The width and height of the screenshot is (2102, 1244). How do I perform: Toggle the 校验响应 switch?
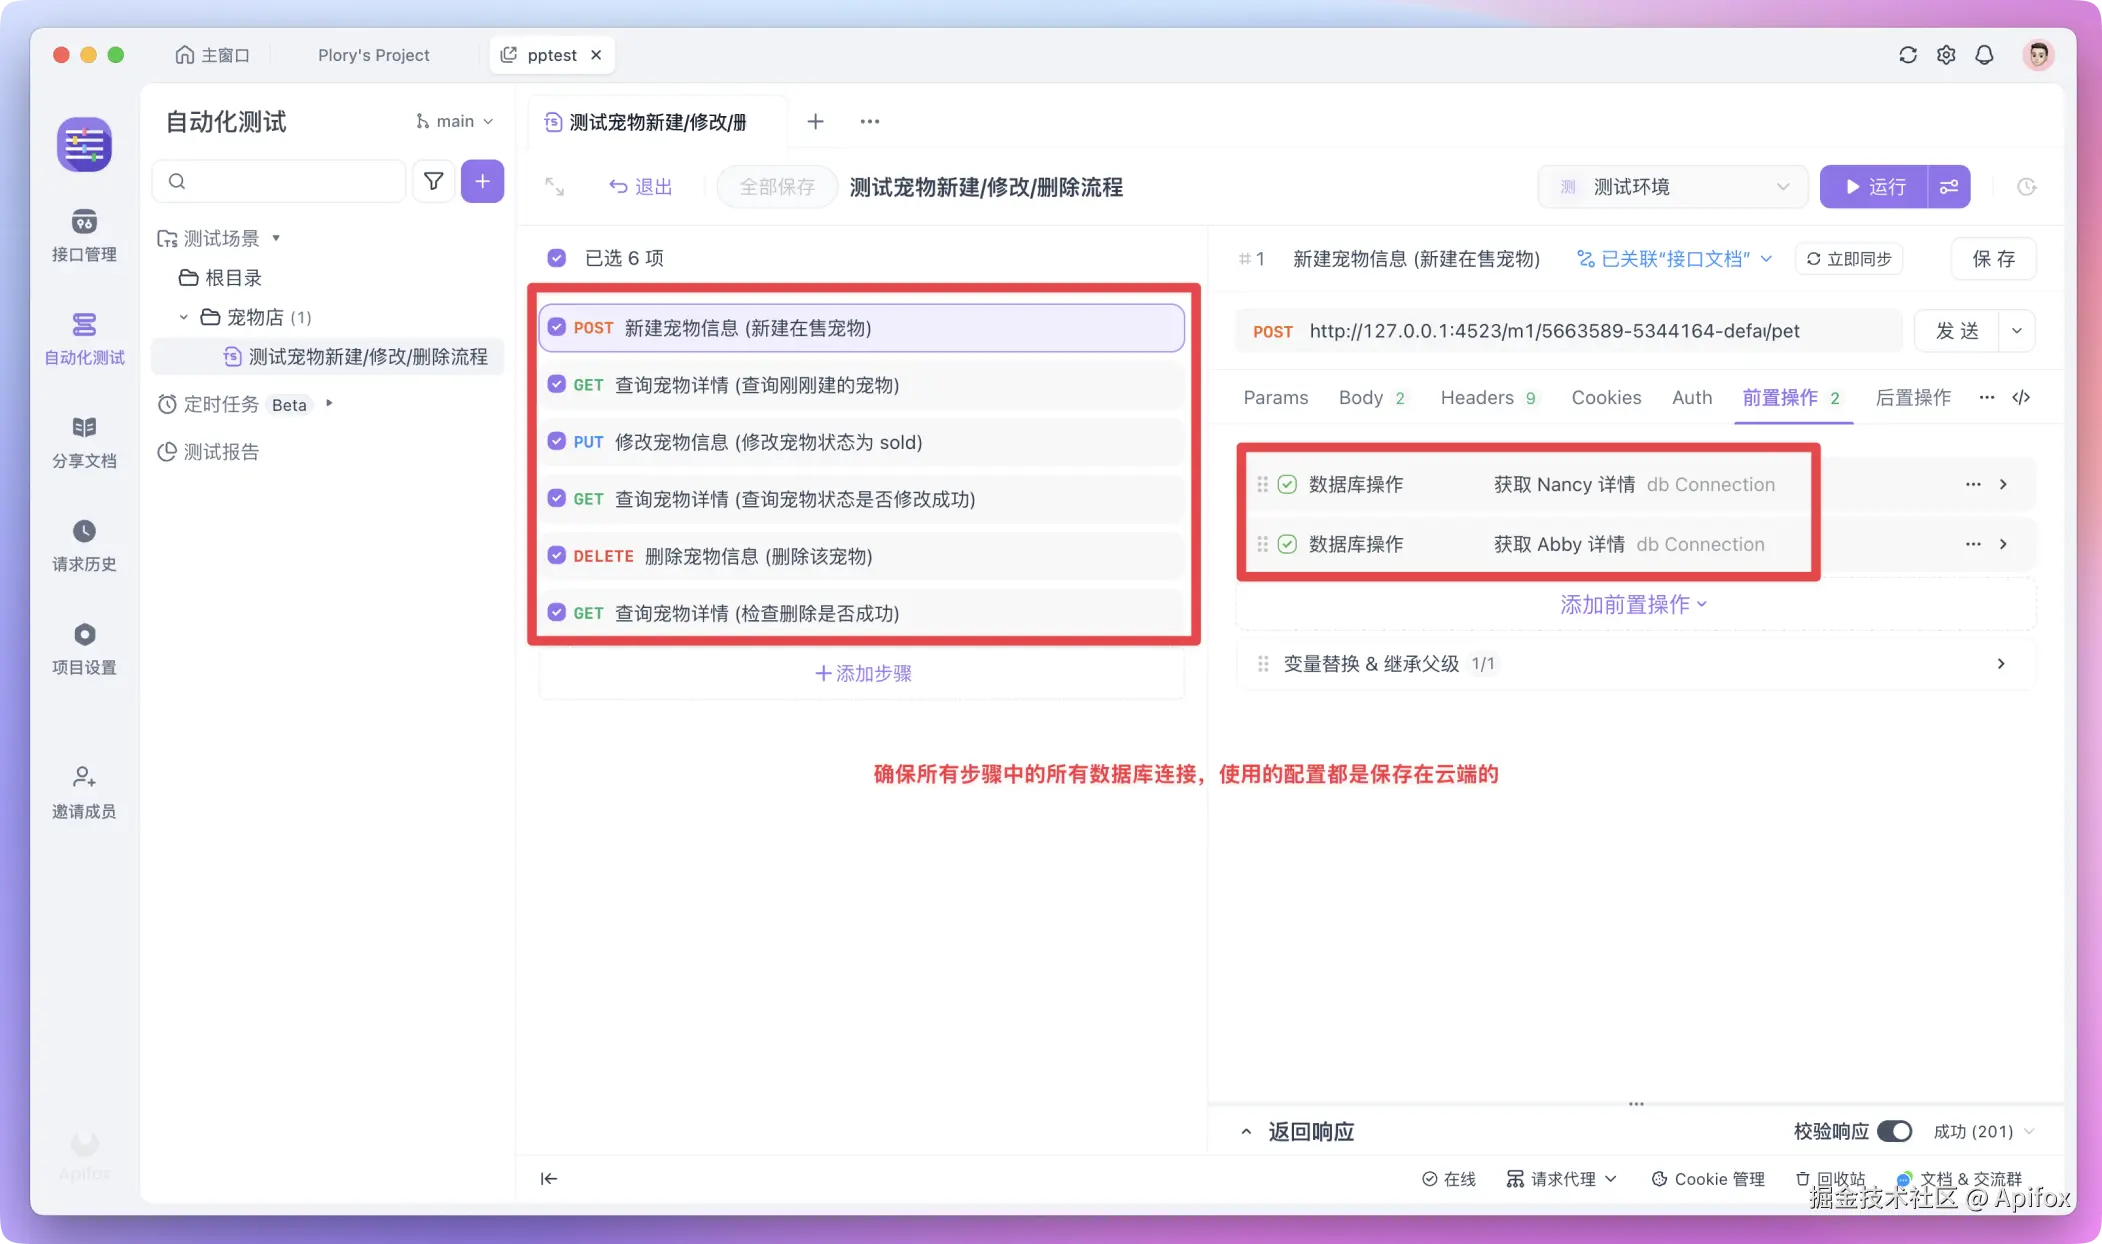click(x=1894, y=1131)
